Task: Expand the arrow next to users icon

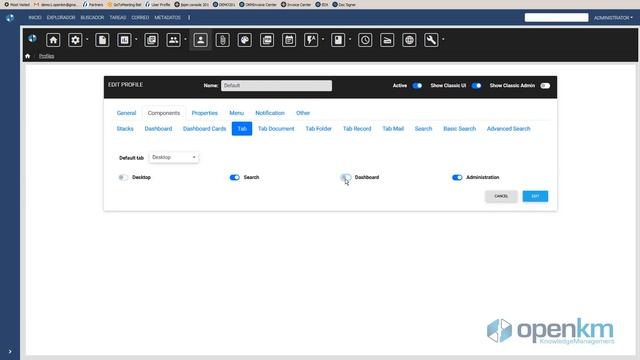Action: [185, 40]
